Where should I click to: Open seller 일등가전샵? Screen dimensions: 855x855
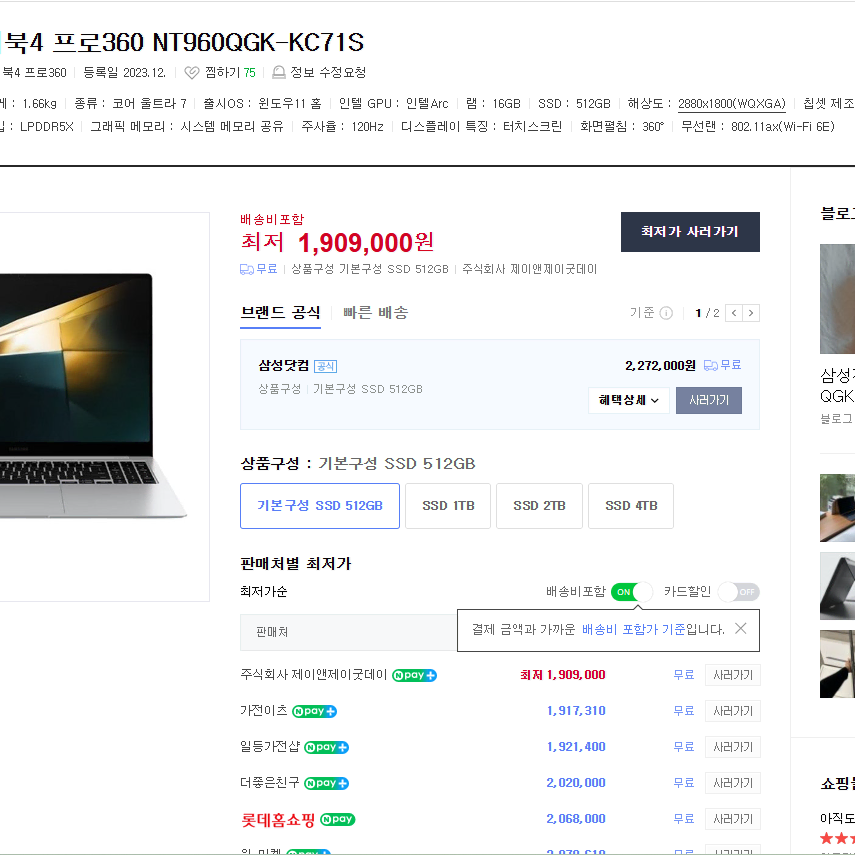point(270,746)
